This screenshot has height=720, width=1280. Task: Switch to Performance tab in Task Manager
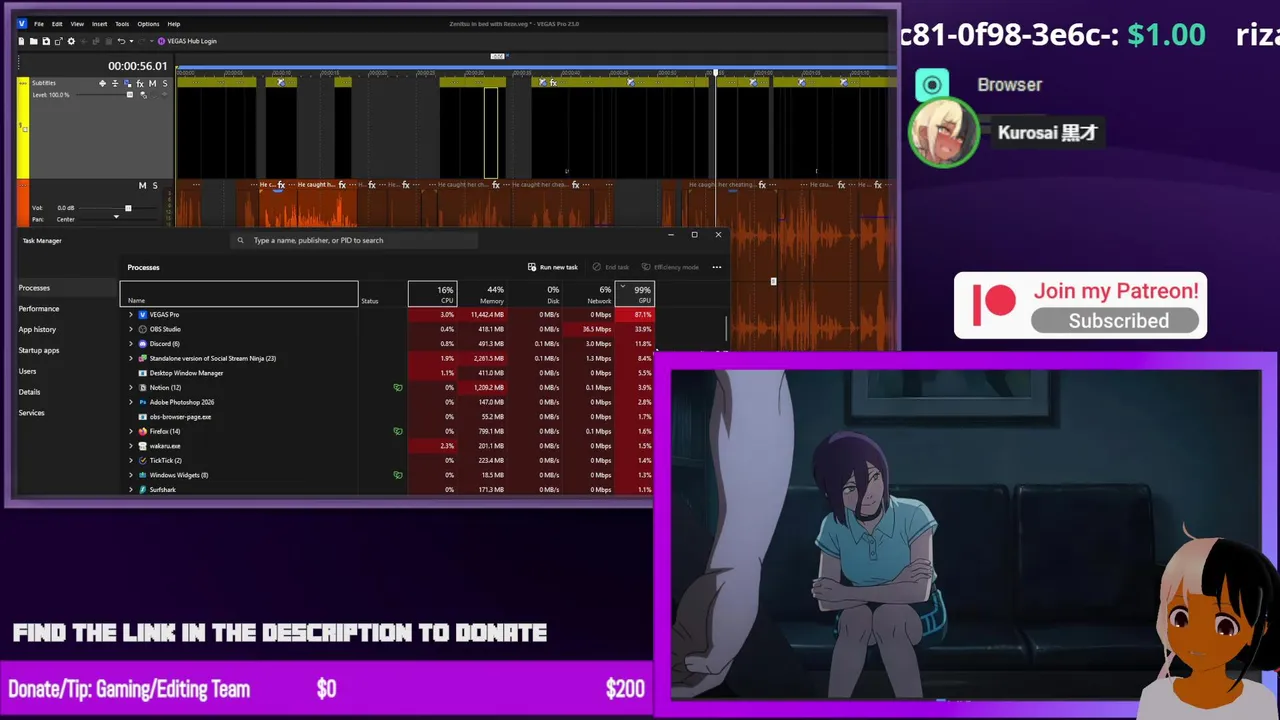(x=39, y=308)
